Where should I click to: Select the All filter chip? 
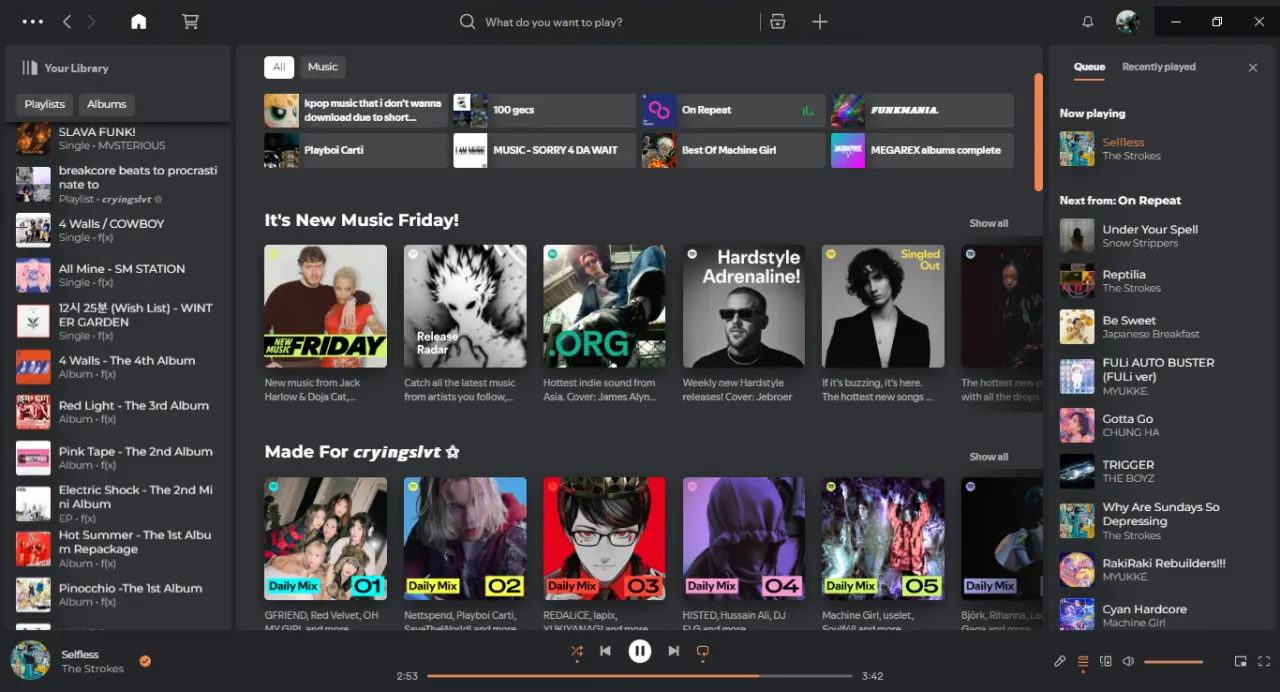coord(279,67)
